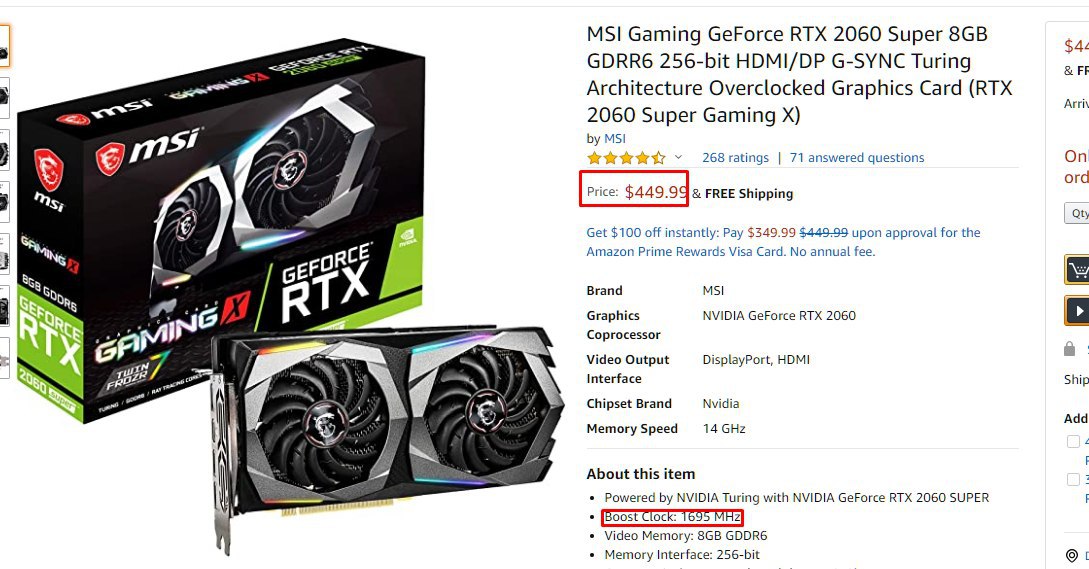Click the secure transaction padlock icon
The image size is (1089, 569).
(1070, 349)
